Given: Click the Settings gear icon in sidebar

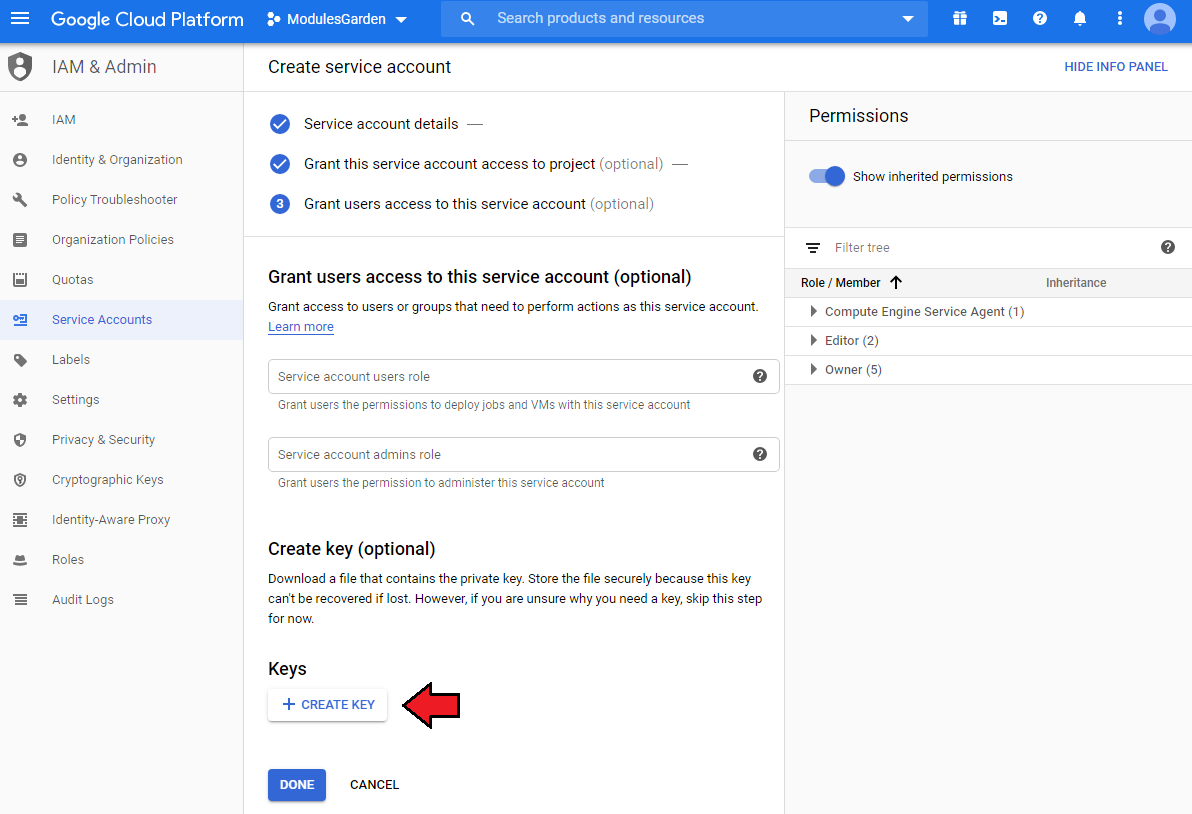Looking at the screenshot, I should click(21, 400).
